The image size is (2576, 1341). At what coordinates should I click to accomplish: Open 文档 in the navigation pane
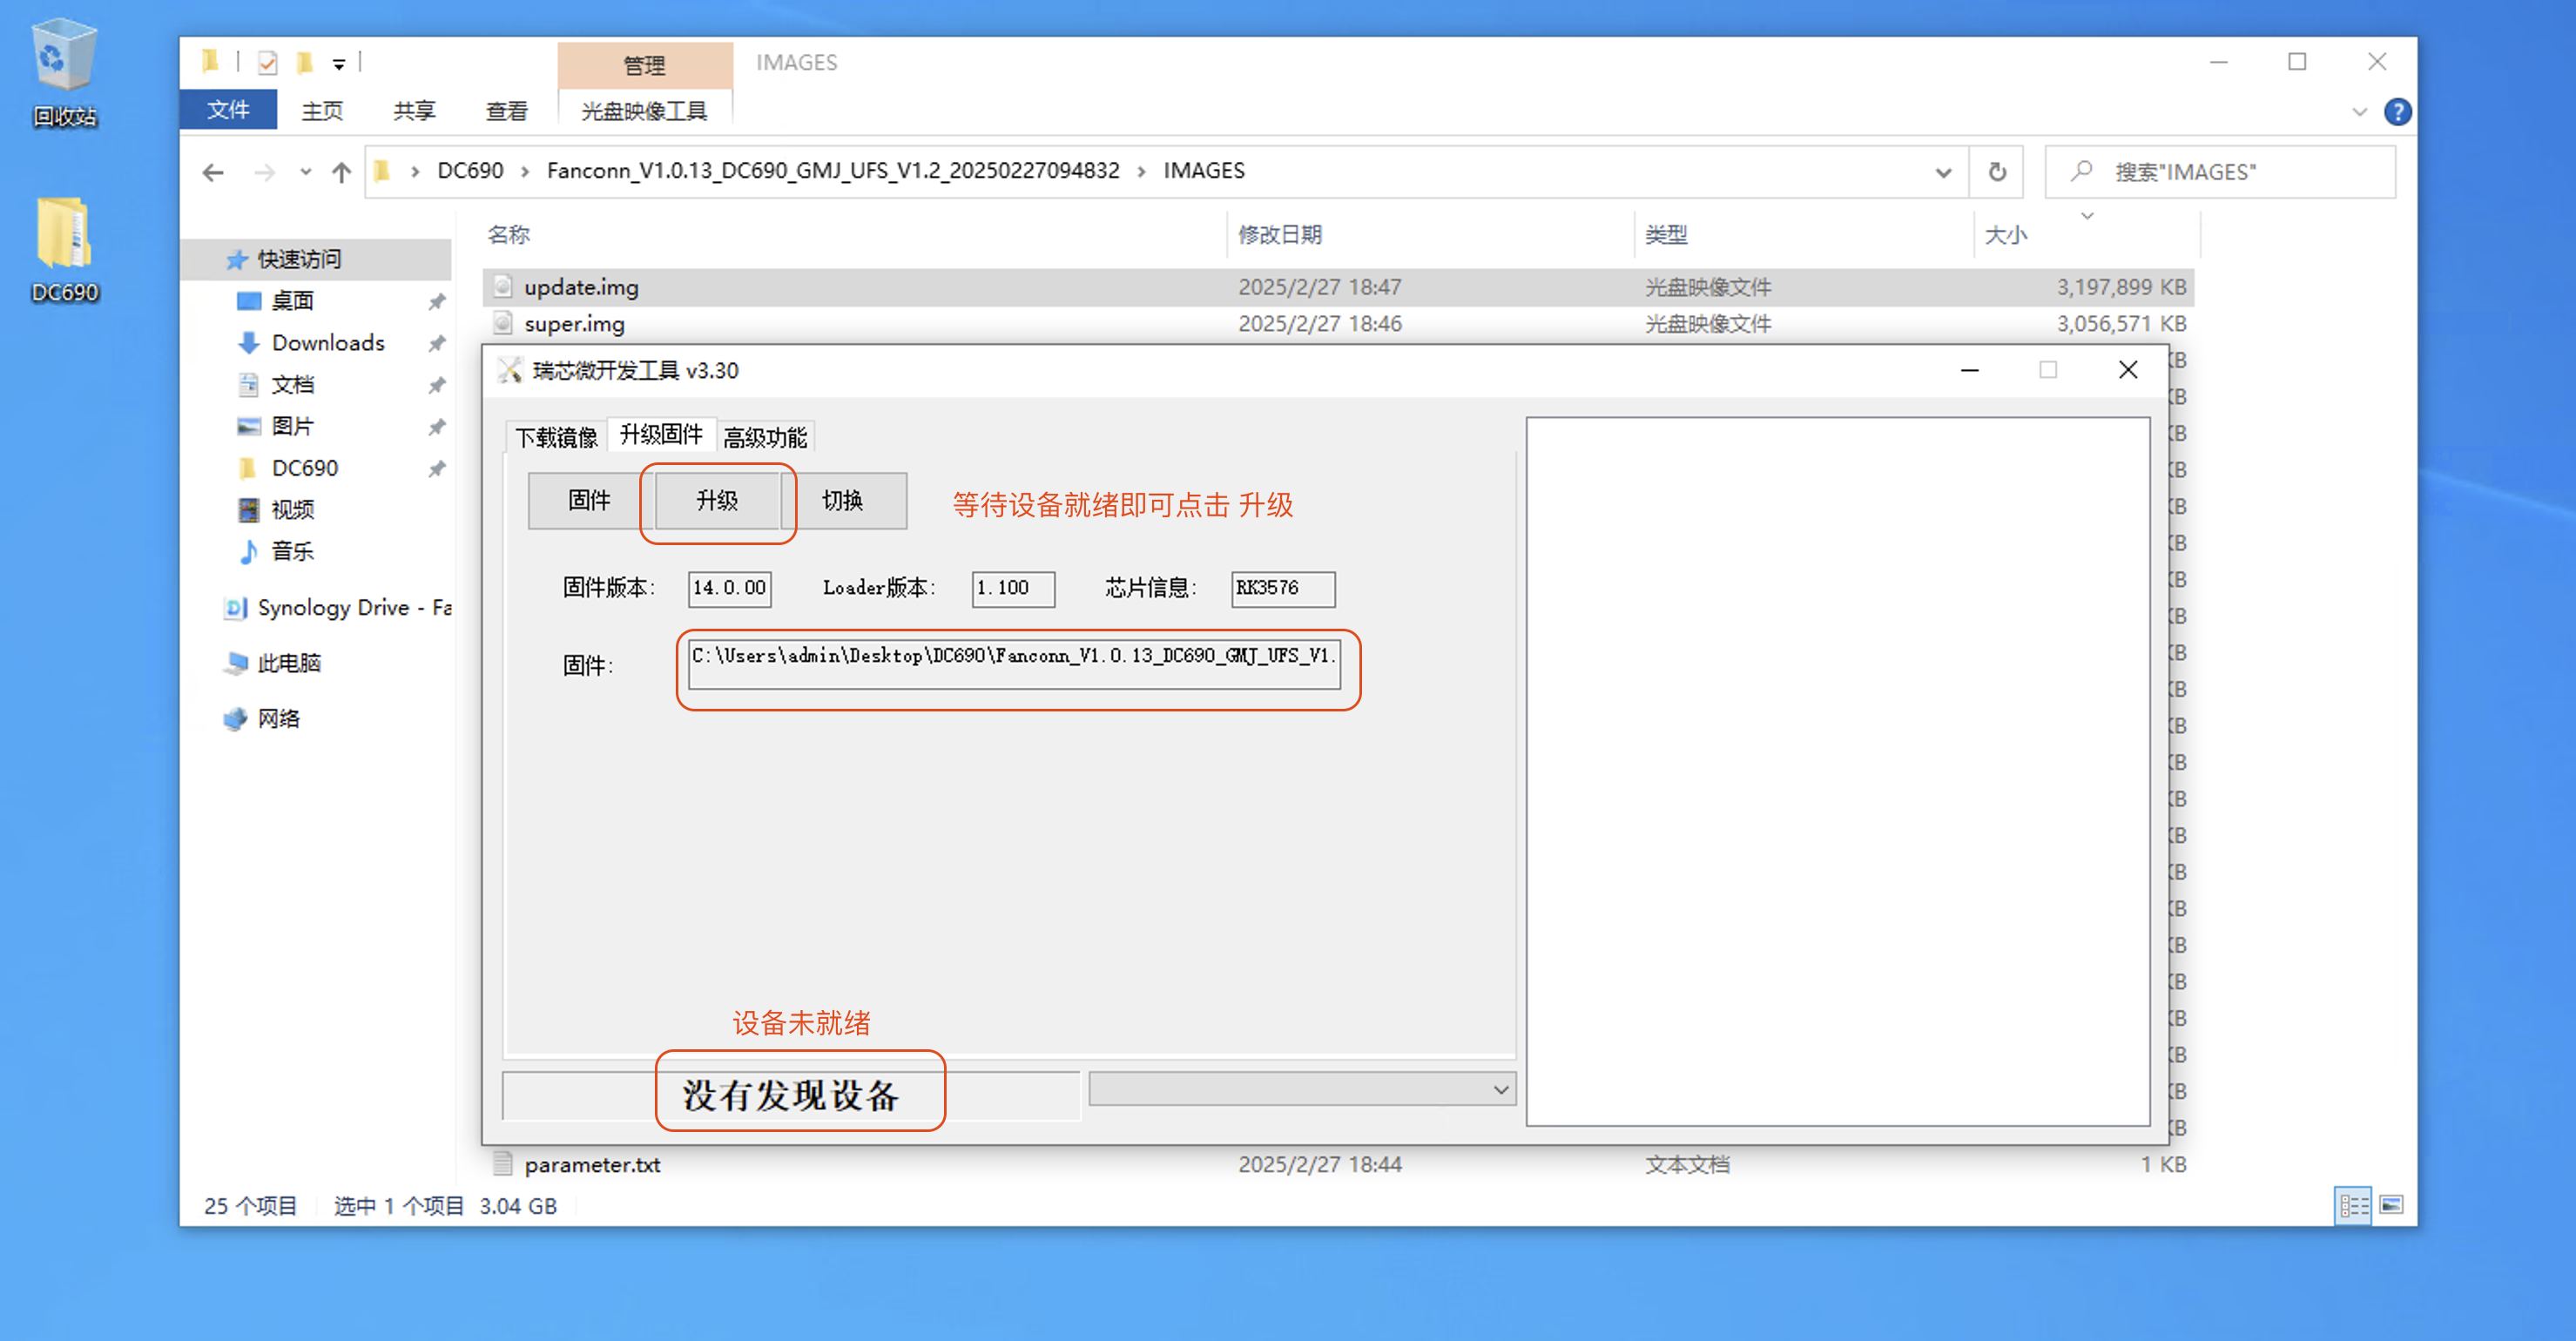tap(292, 385)
